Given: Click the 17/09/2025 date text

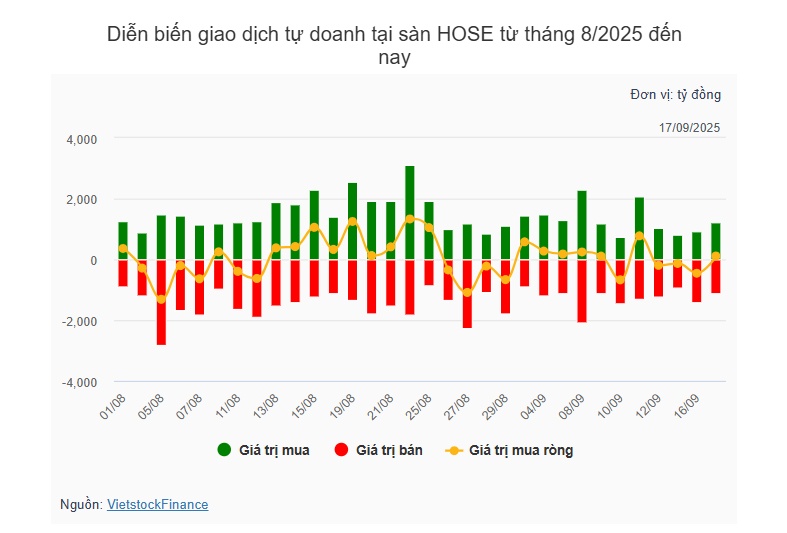Looking at the screenshot, I should [689, 128].
